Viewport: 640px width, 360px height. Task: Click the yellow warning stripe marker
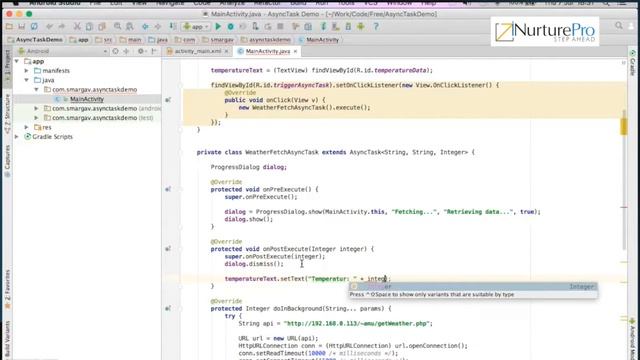tap(624, 126)
